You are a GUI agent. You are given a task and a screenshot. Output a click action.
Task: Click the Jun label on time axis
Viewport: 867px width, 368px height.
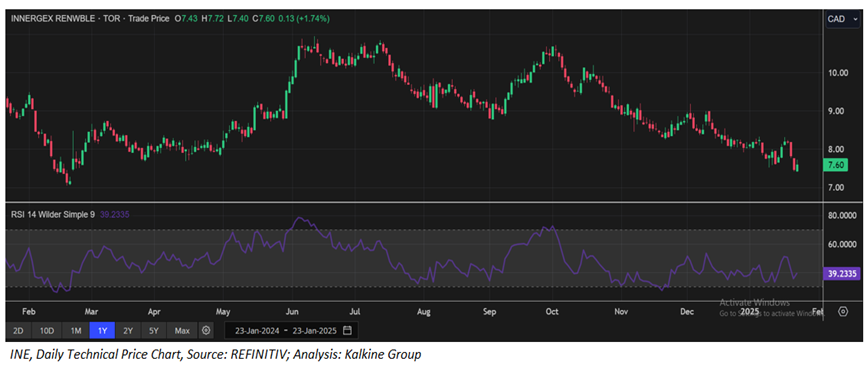(292, 312)
